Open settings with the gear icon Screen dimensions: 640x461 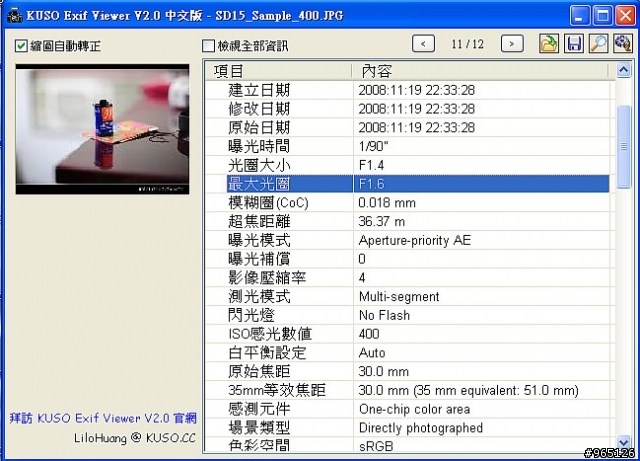(623, 44)
